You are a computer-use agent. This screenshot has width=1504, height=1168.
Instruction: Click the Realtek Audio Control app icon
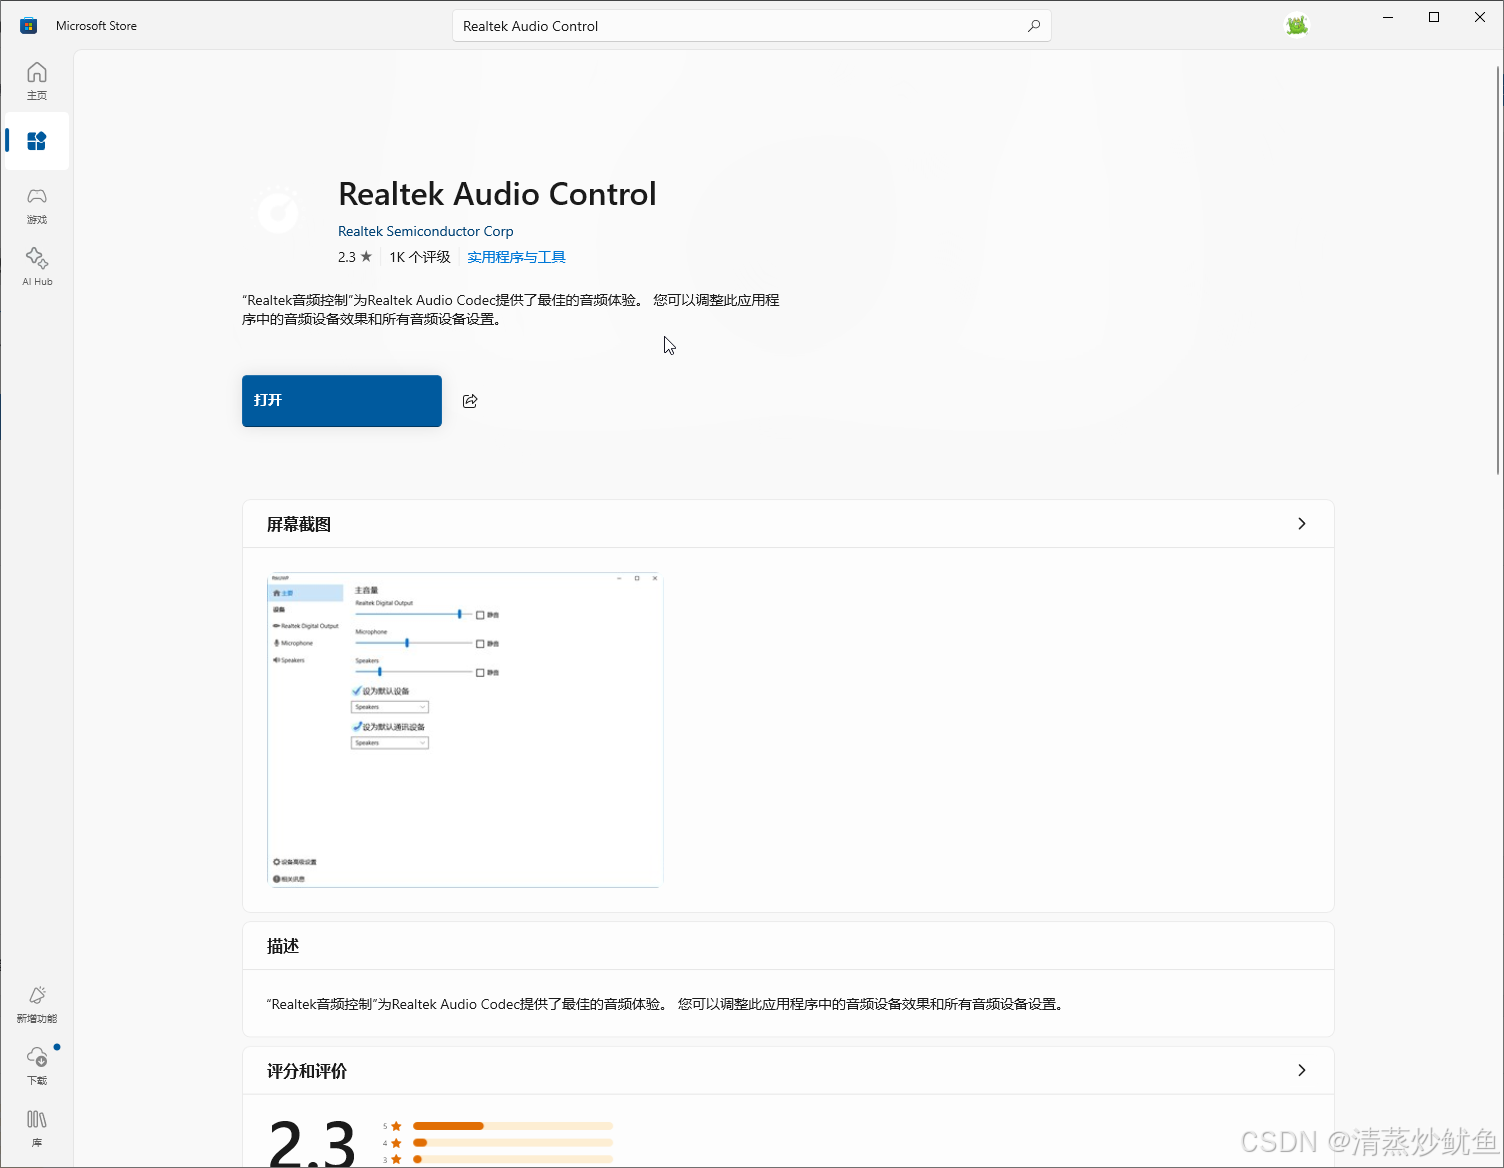(279, 210)
